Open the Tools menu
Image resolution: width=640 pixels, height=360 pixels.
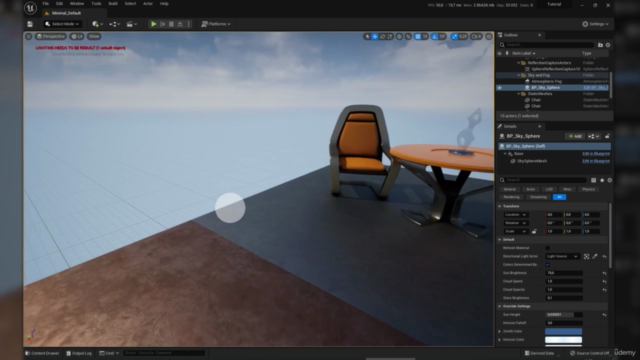(96, 4)
